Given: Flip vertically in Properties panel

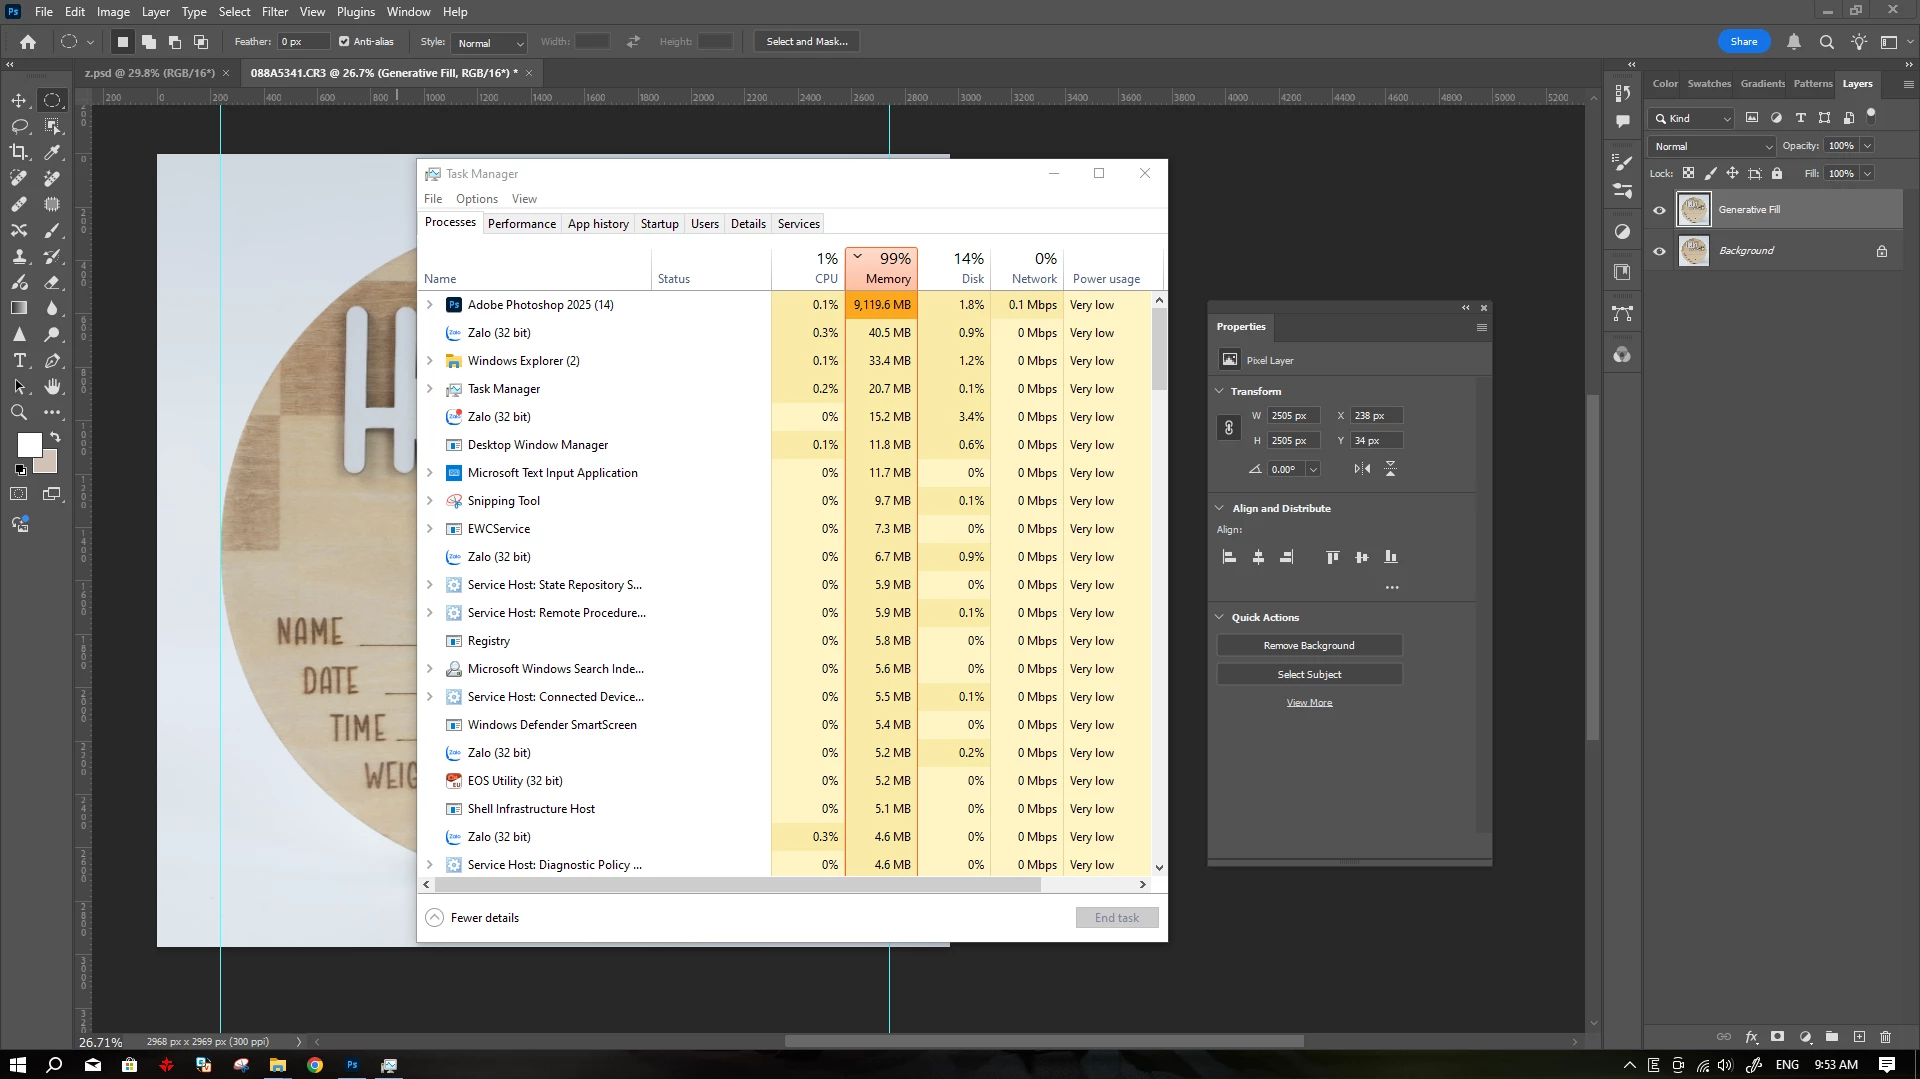Looking at the screenshot, I should [x=1390, y=469].
